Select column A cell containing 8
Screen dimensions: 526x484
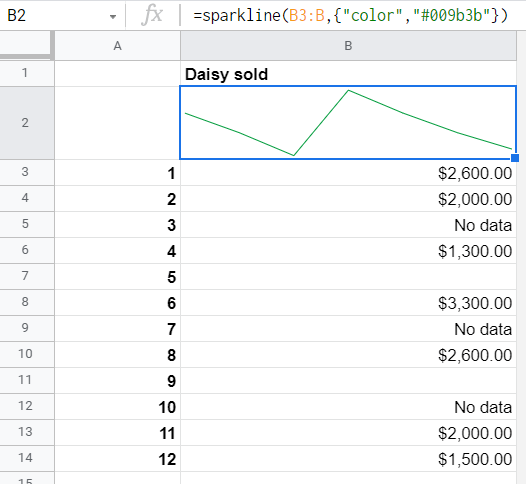117,355
